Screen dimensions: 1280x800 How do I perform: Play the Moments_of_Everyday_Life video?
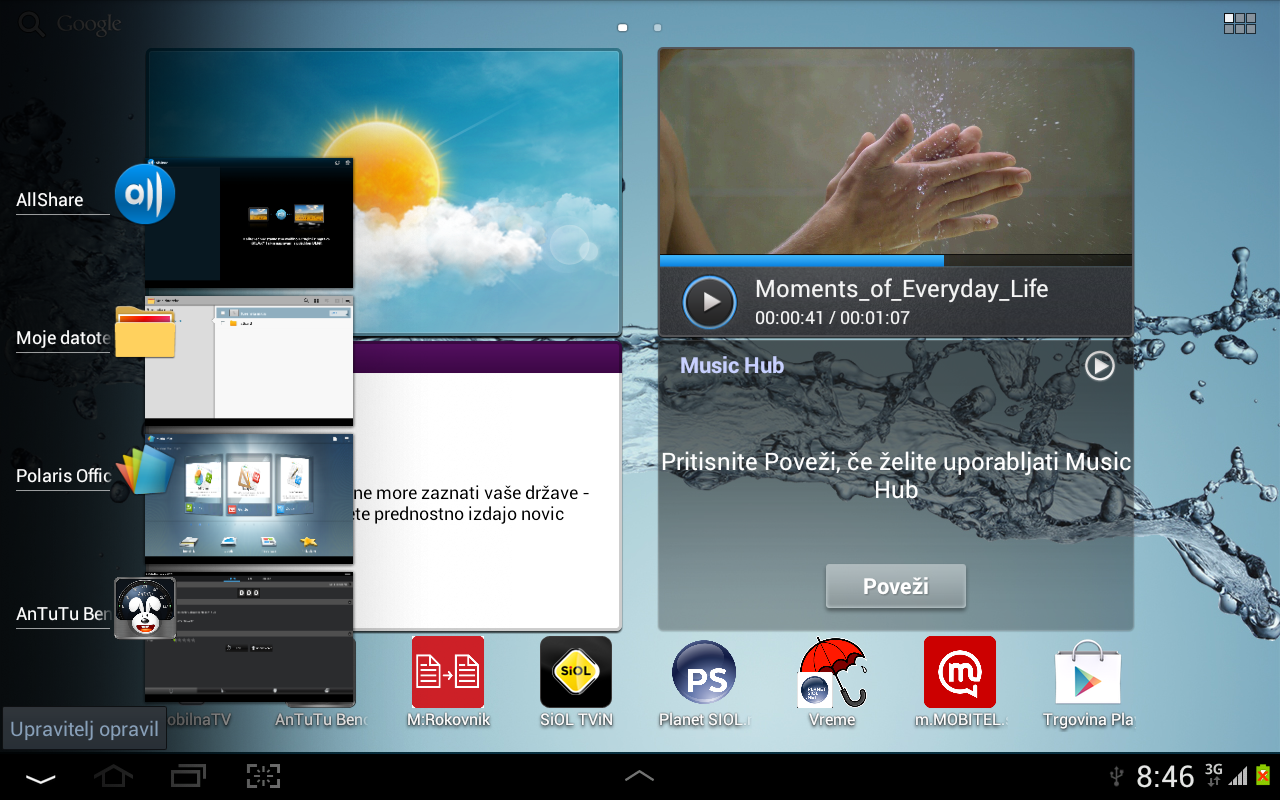coord(710,302)
